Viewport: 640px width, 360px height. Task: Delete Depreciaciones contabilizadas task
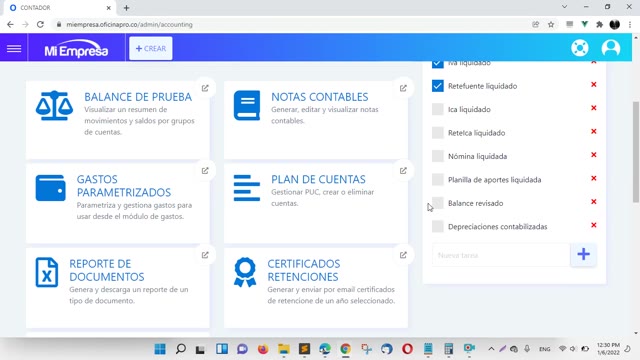click(x=594, y=225)
